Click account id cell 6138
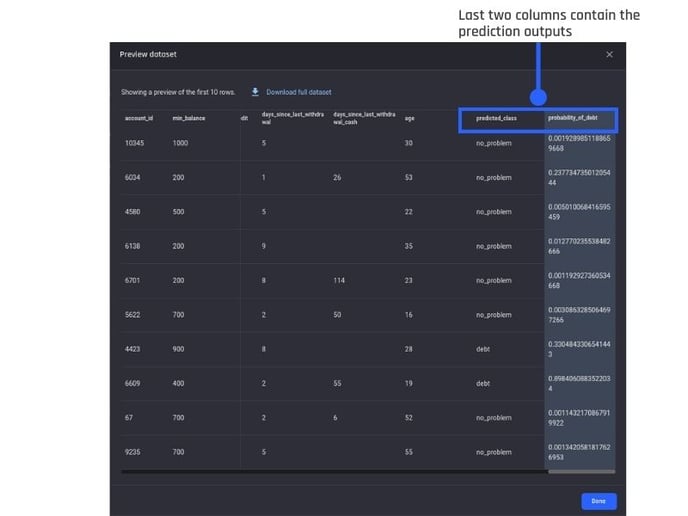Screen dimensions: 688x516 coord(132,246)
